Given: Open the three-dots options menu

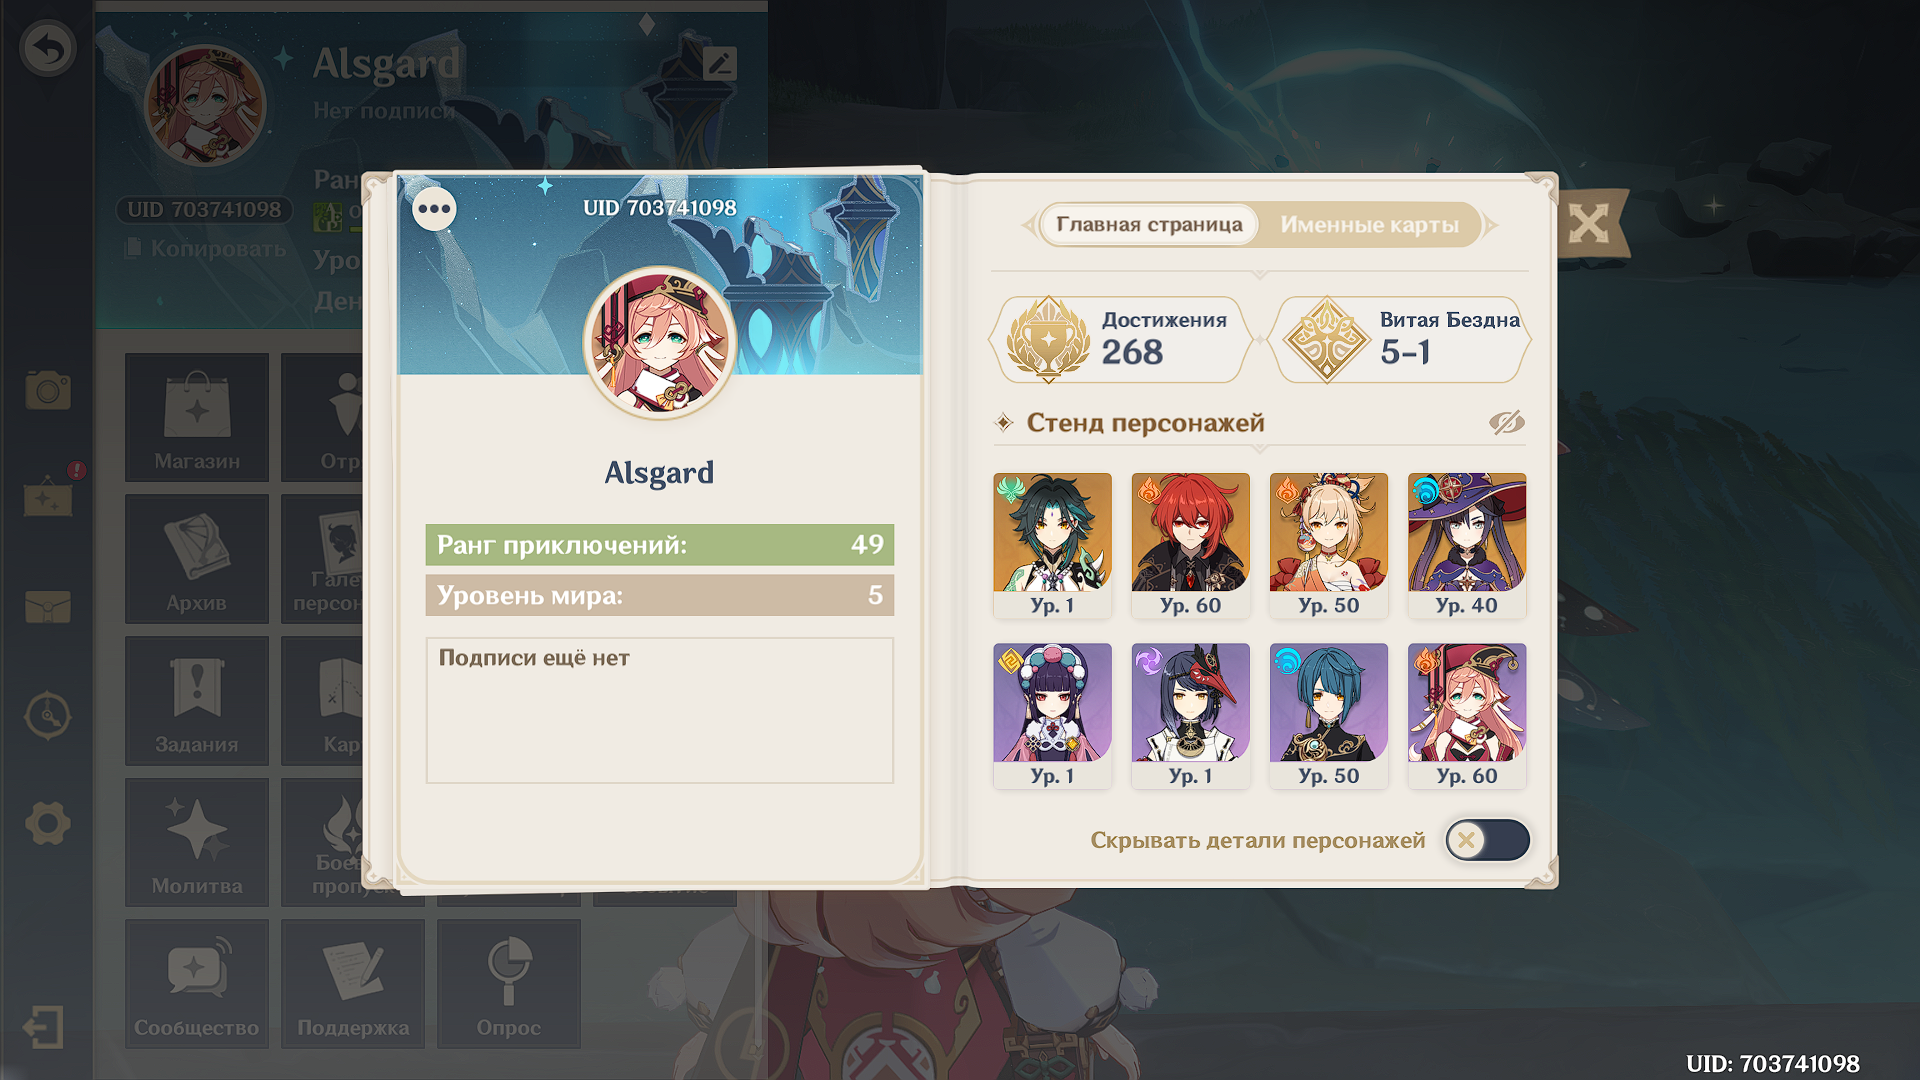Looking at the screenshot, I should (x=434, y=209).
